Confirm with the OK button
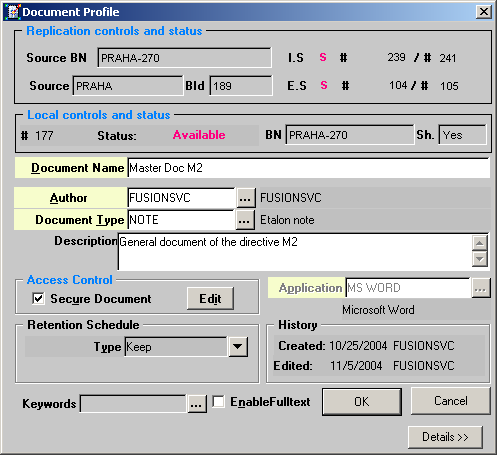 pos(362,402)
